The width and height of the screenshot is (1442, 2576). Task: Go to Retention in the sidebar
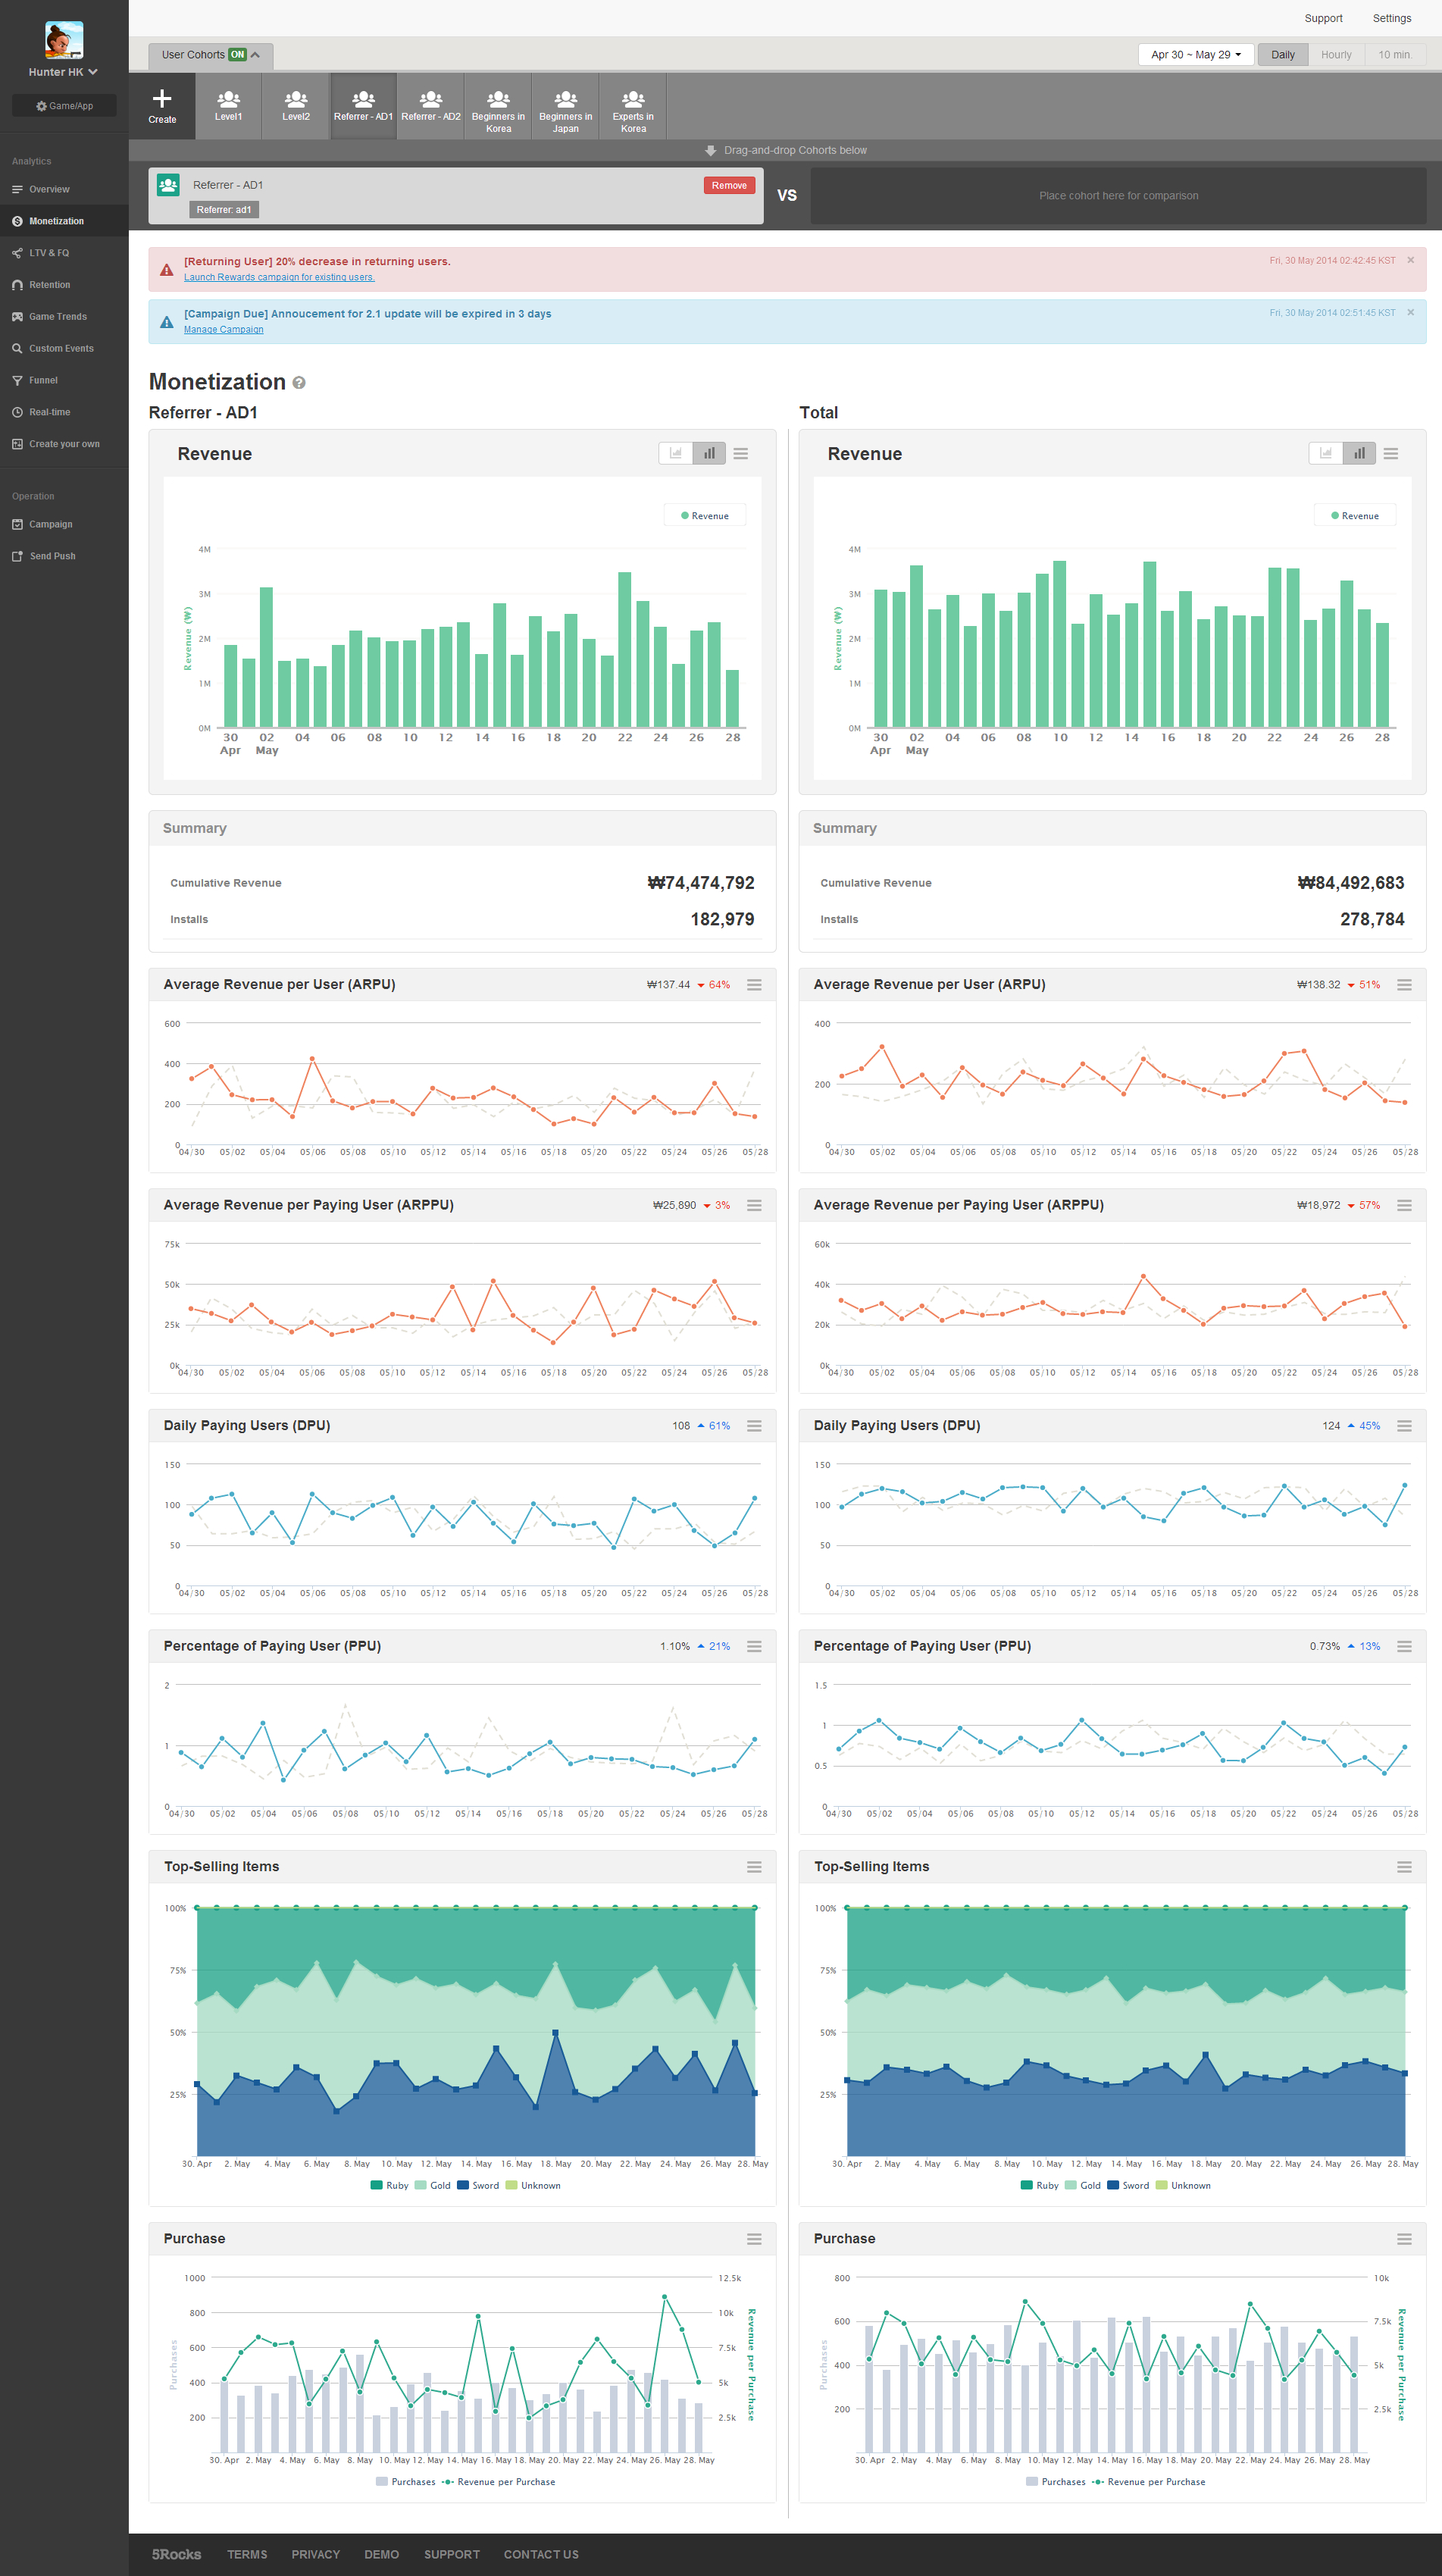tap(49, 285)
